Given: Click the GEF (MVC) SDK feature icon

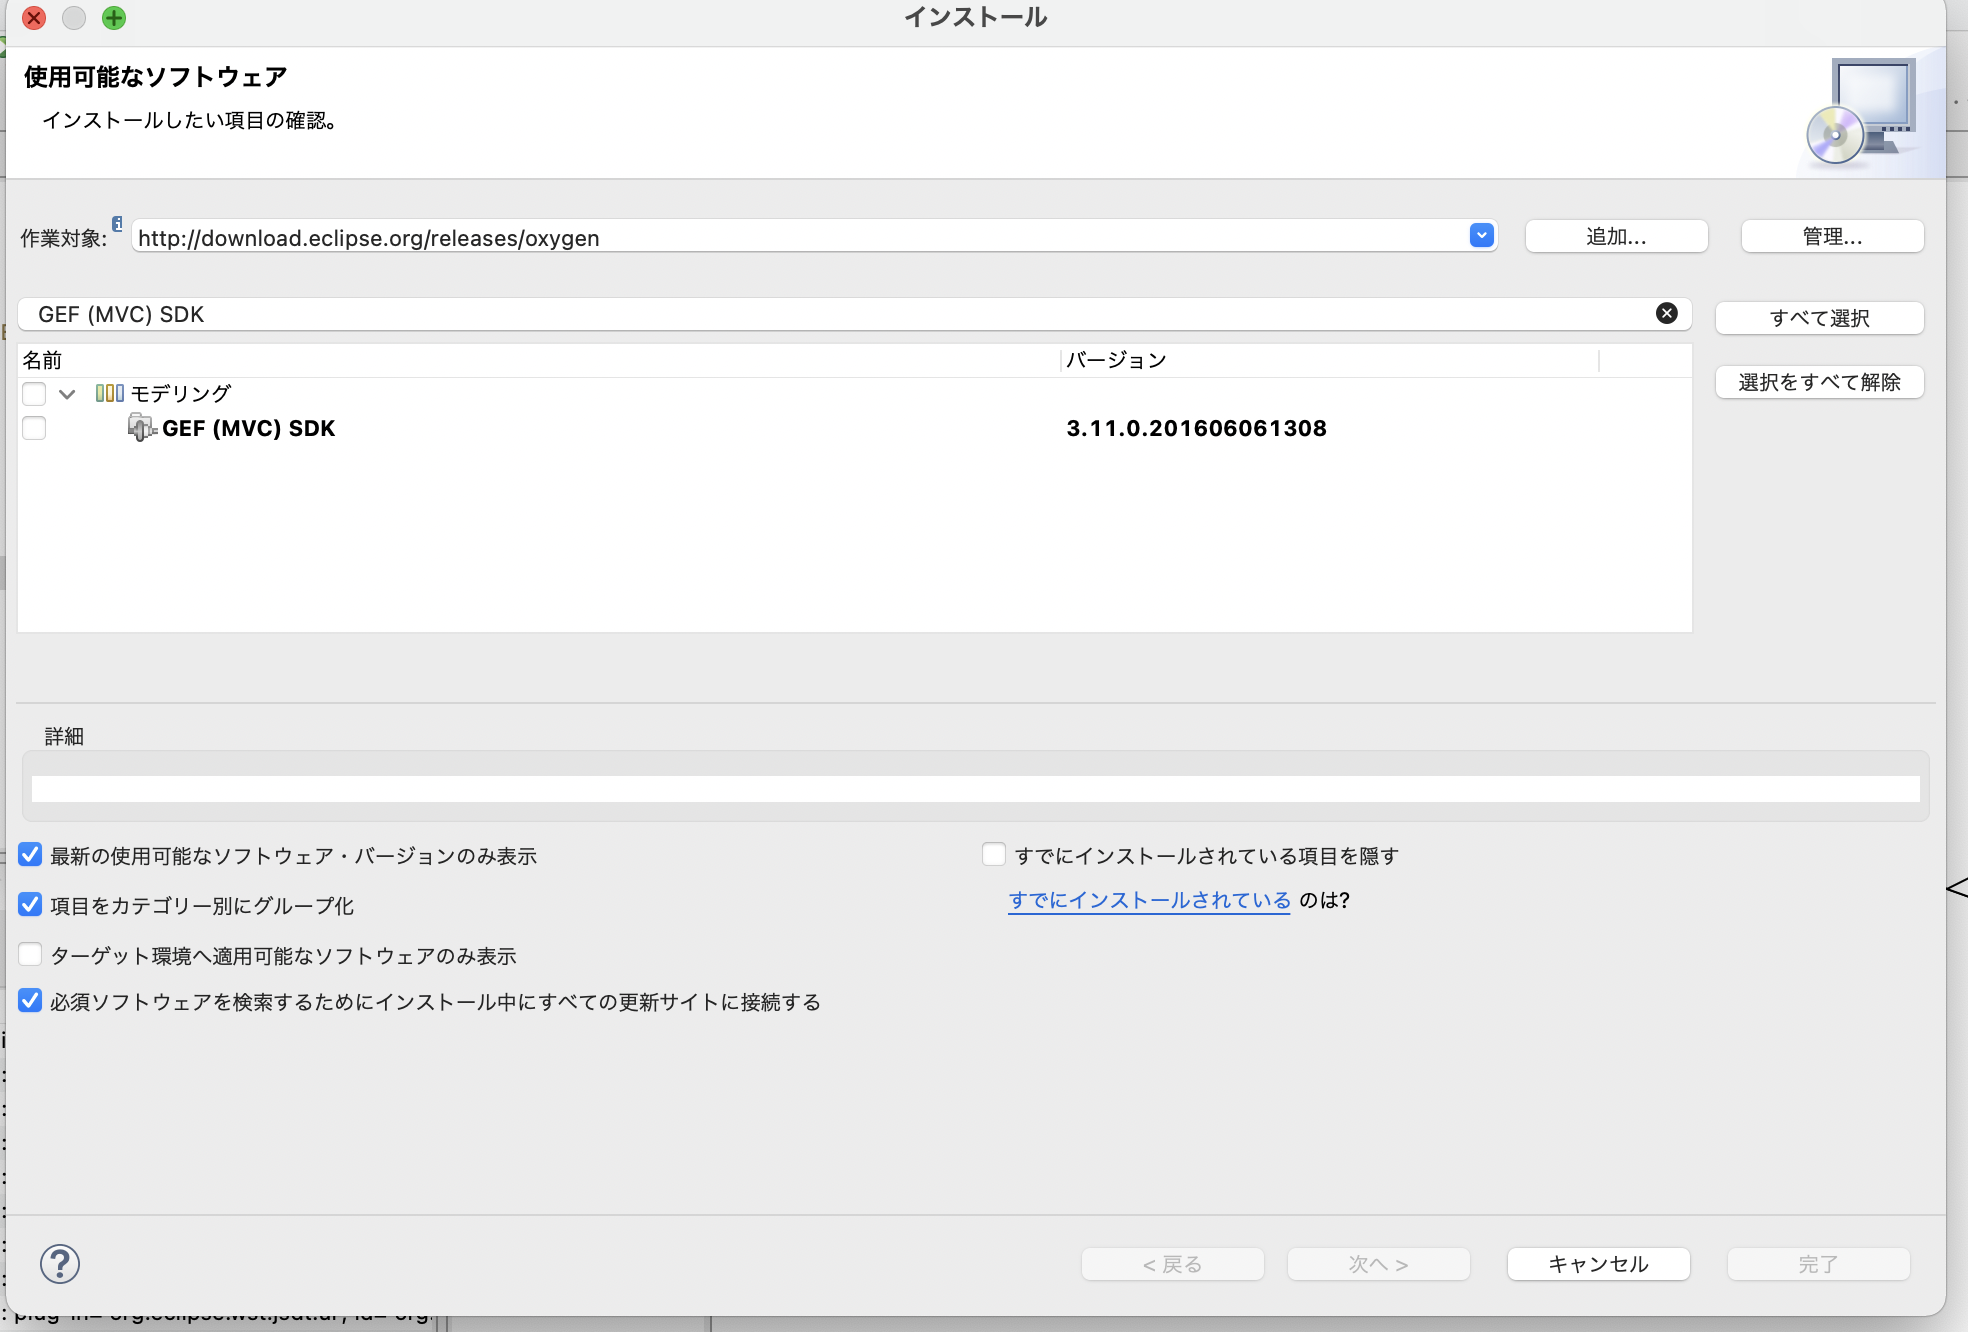Looking at the screenshot, I should (x=142, y=428).
